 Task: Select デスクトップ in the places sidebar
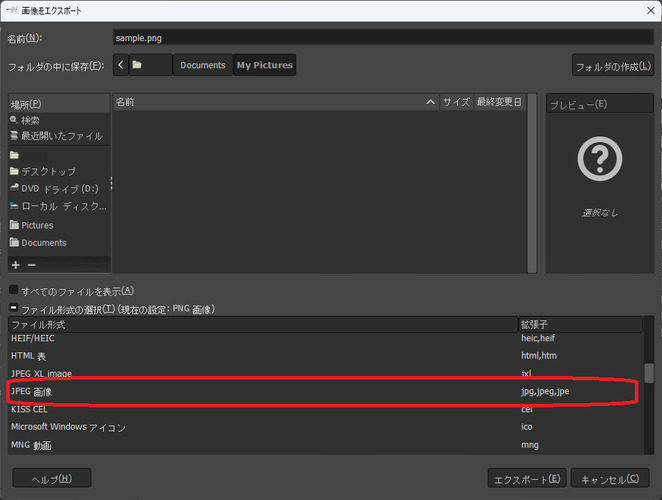click(x=59, y=171)
